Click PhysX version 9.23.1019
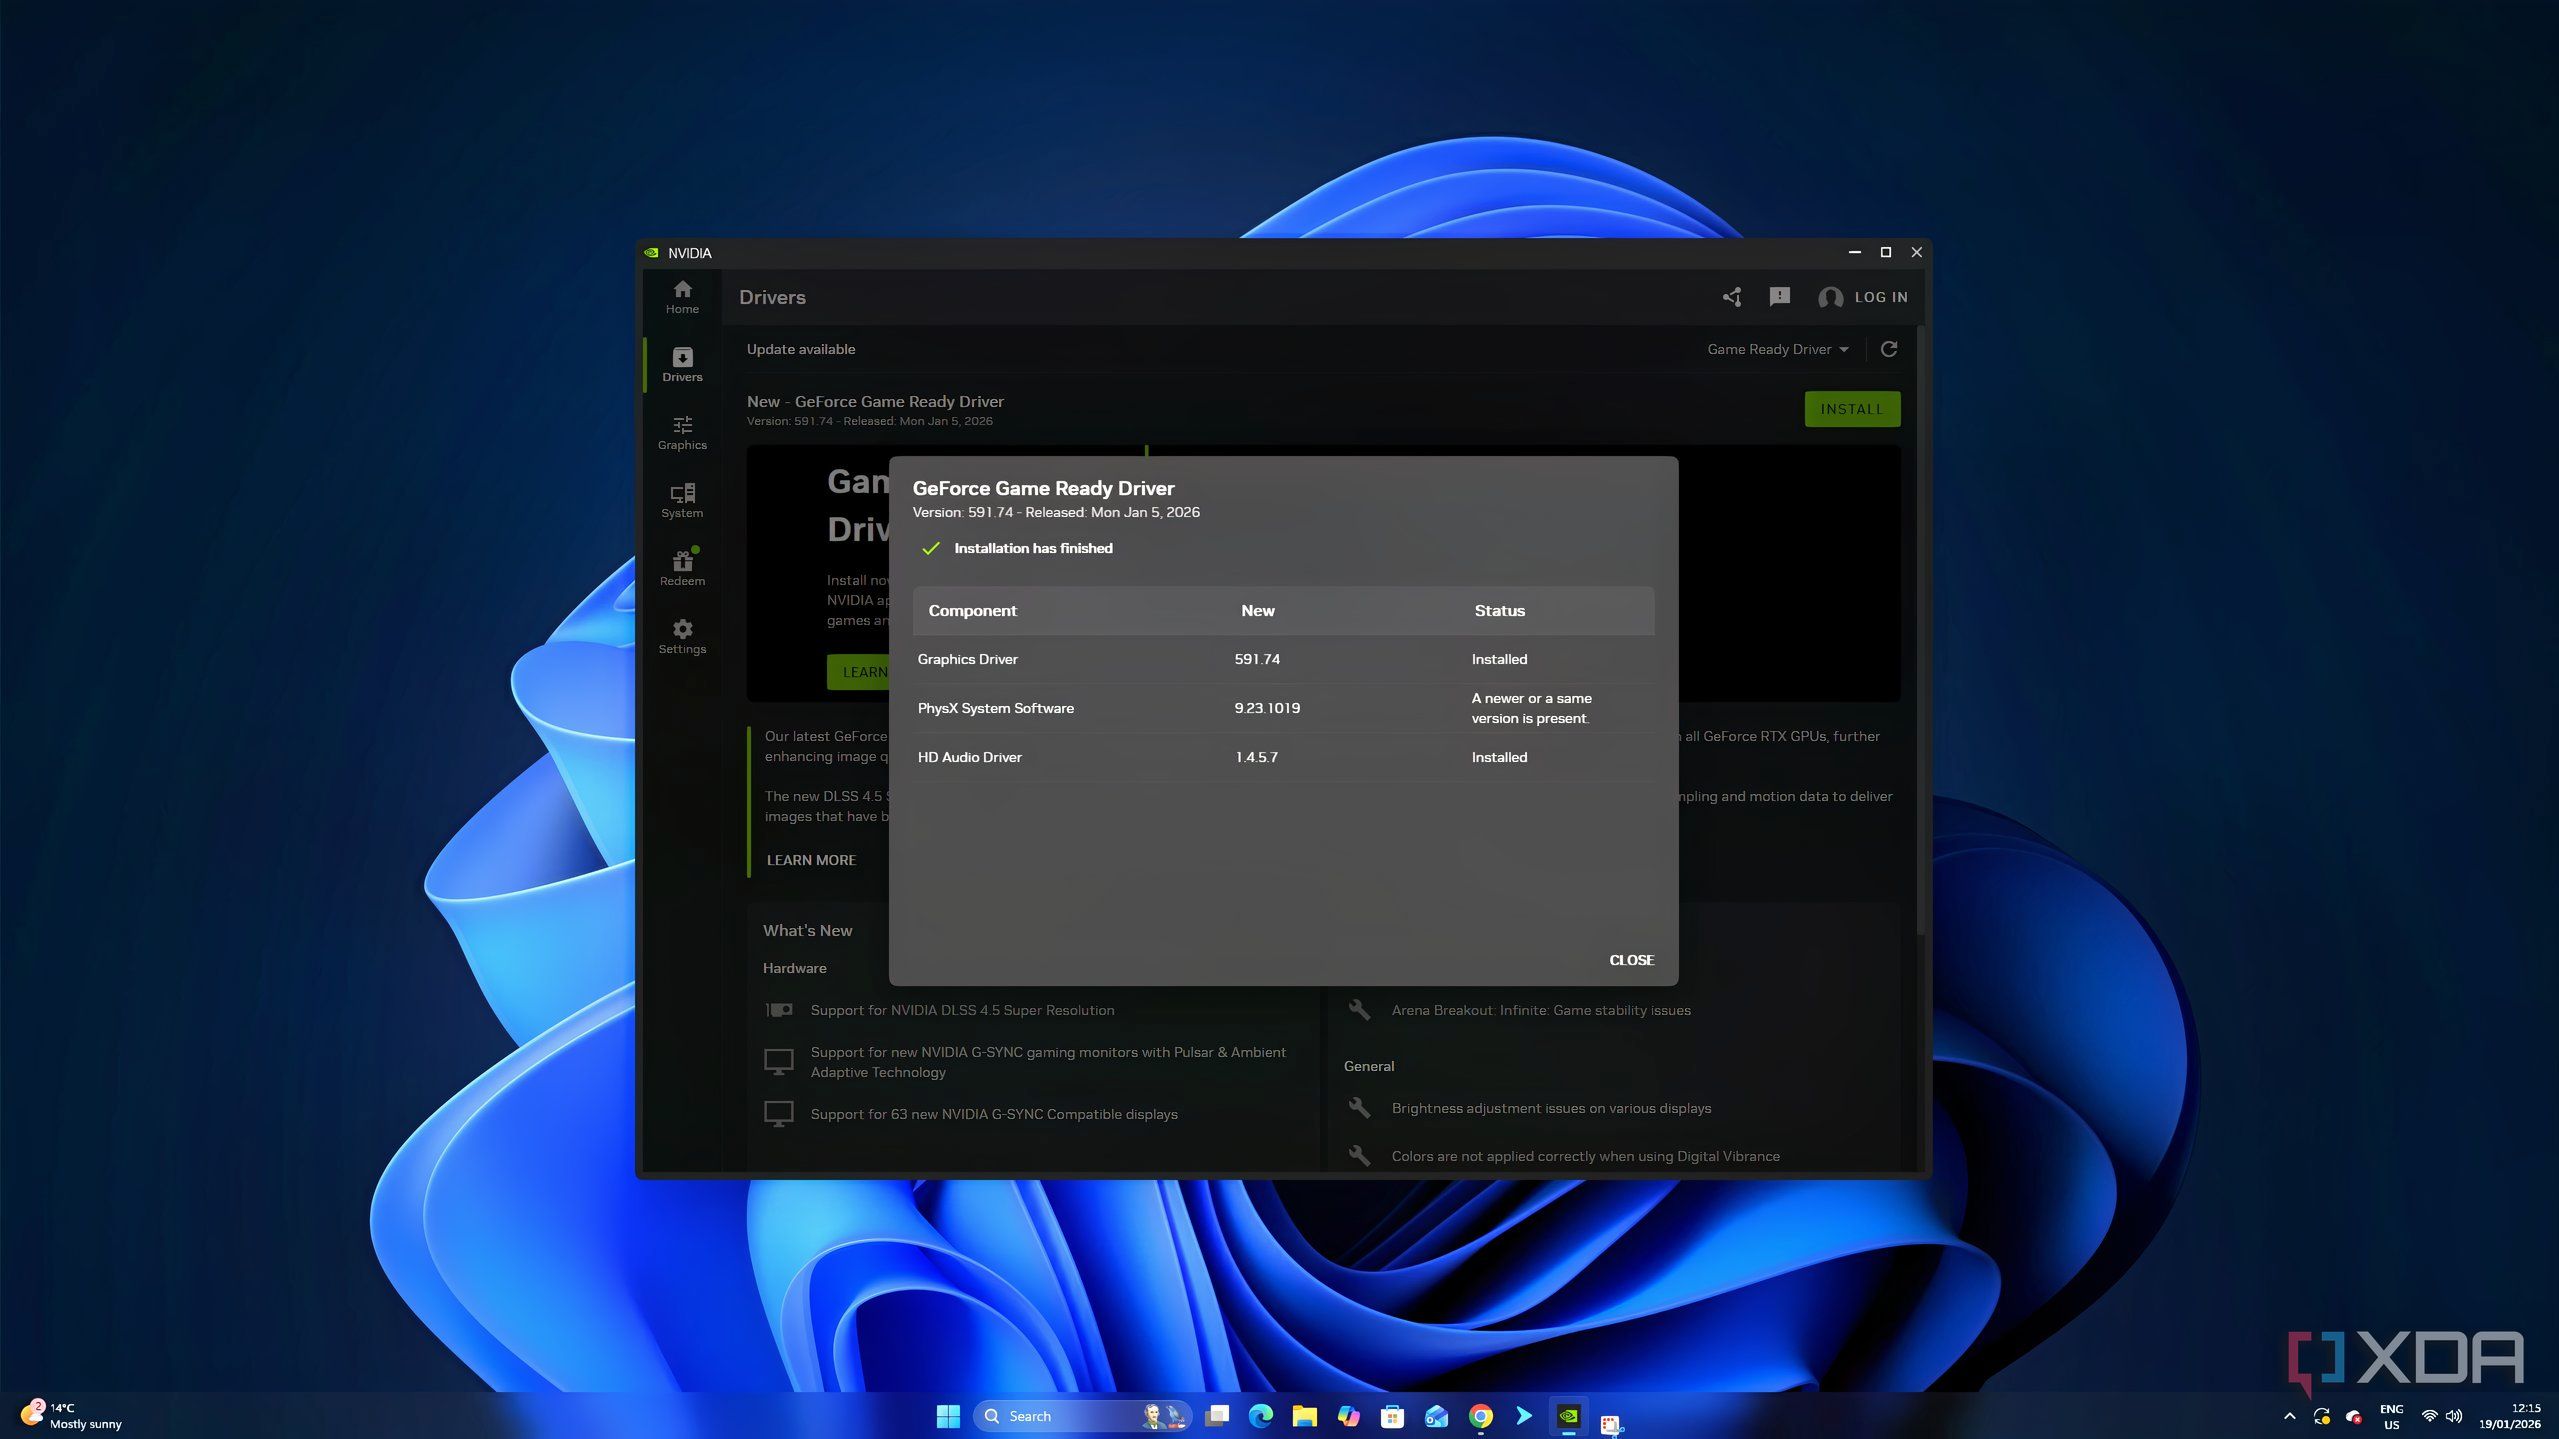The width and height of the screenshot is (2559, 1439). (x=1267, y=708)
